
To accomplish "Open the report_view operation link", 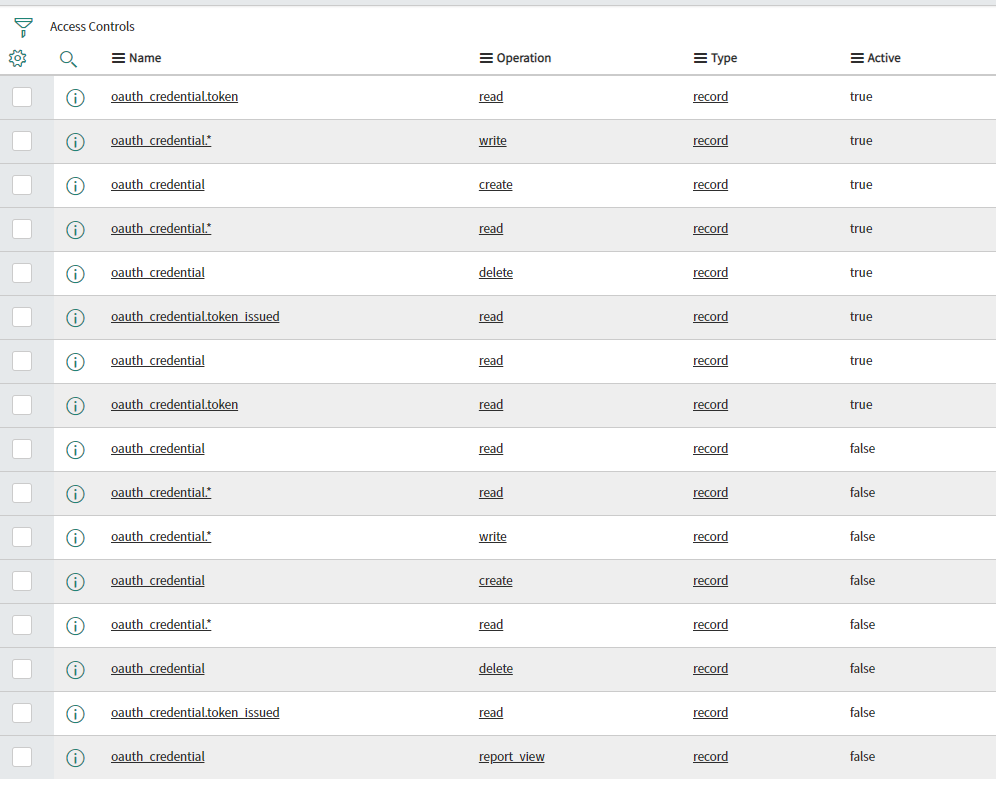I will coord(511,757).
